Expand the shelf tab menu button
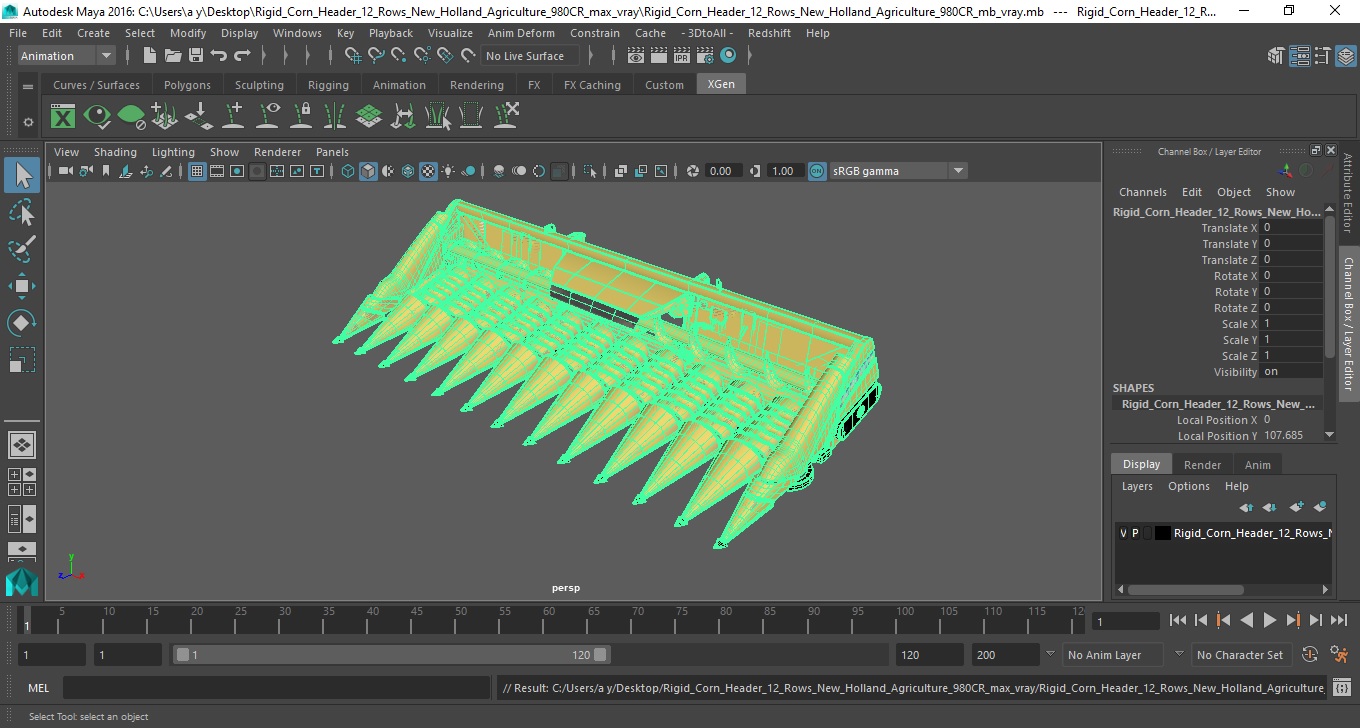 (28, 86)
